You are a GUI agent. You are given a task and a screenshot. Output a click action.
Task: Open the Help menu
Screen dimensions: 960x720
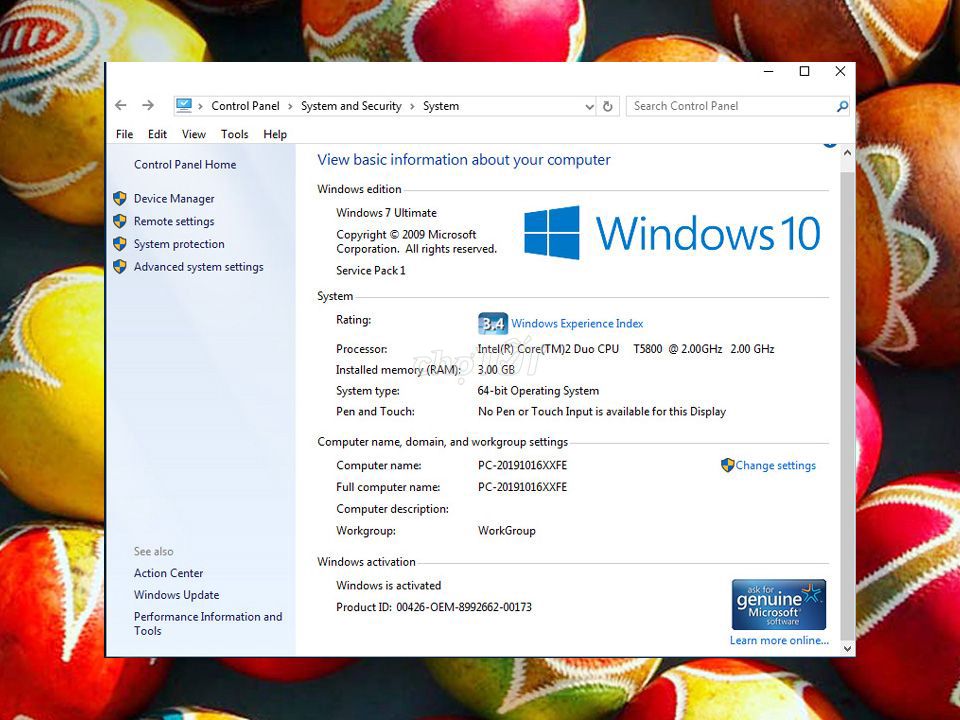(275, 134)
